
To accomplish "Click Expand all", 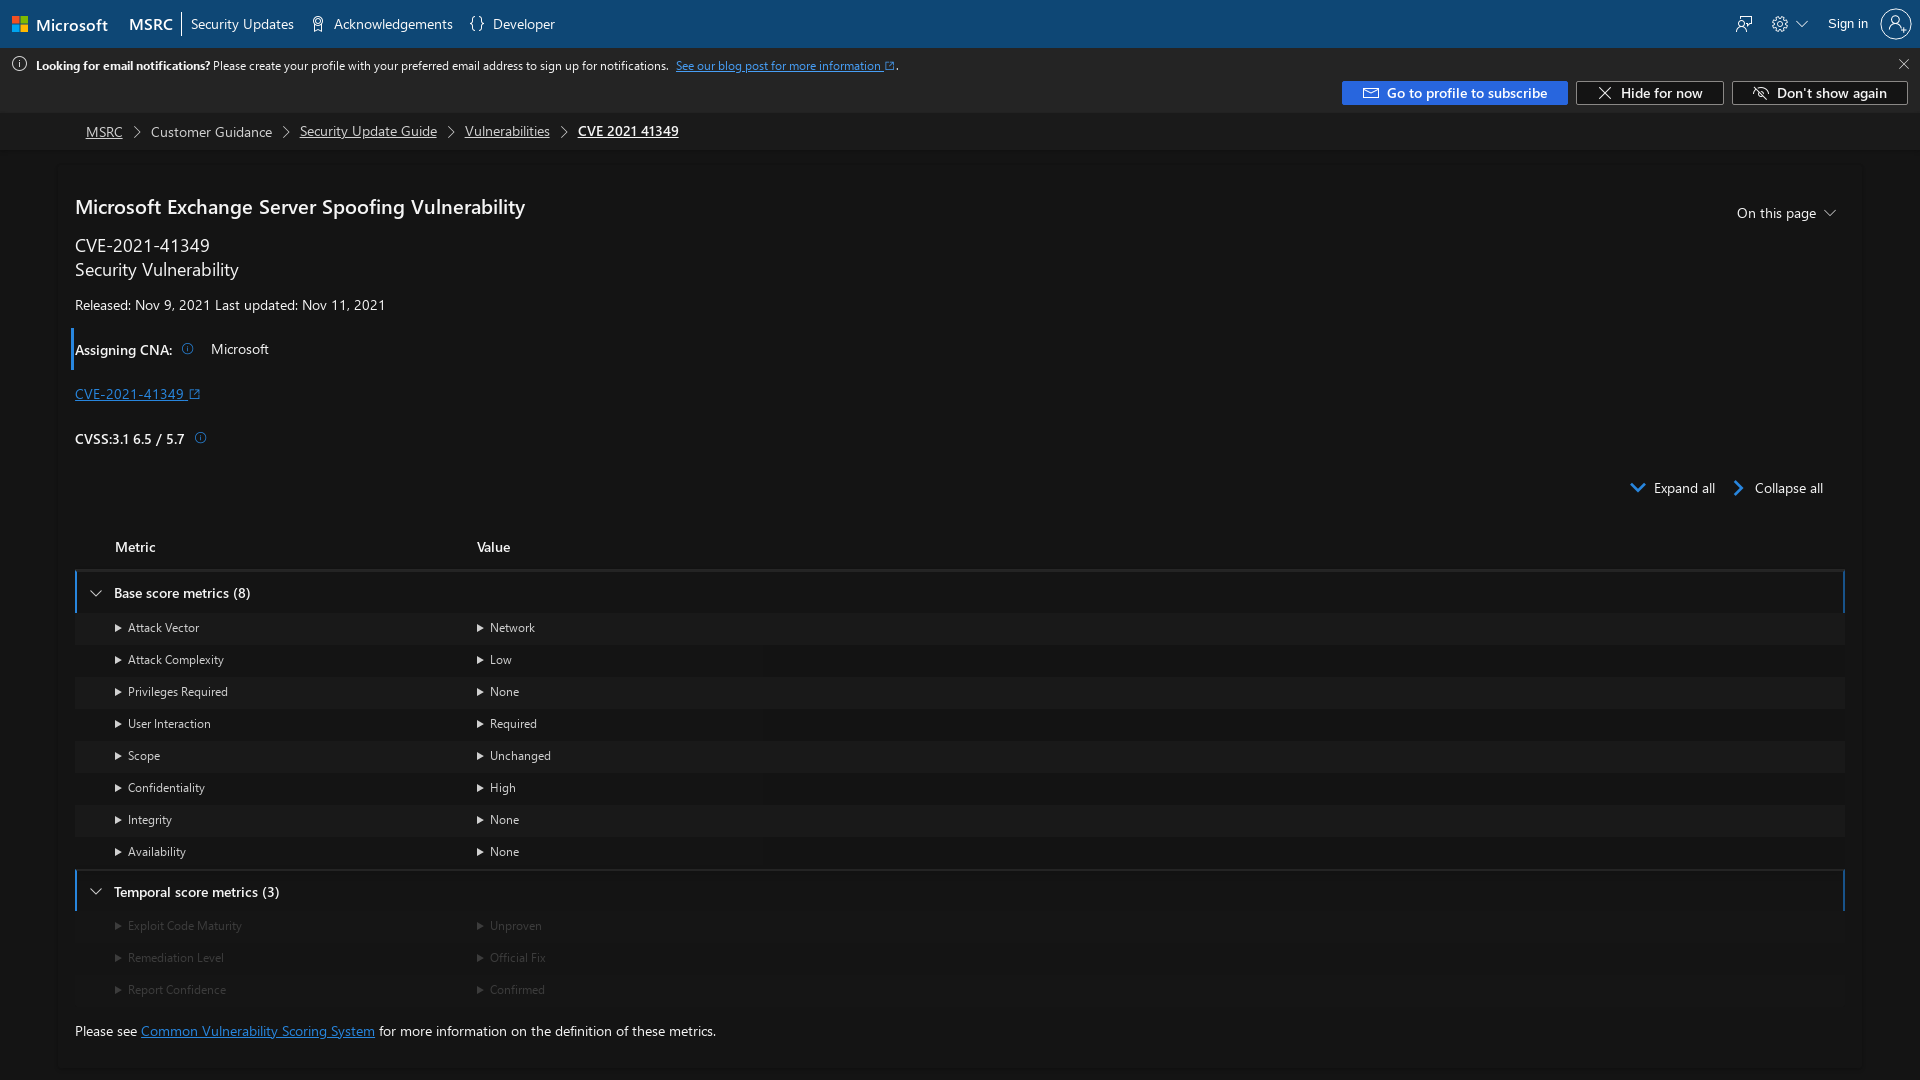I will pos(1672,488).
